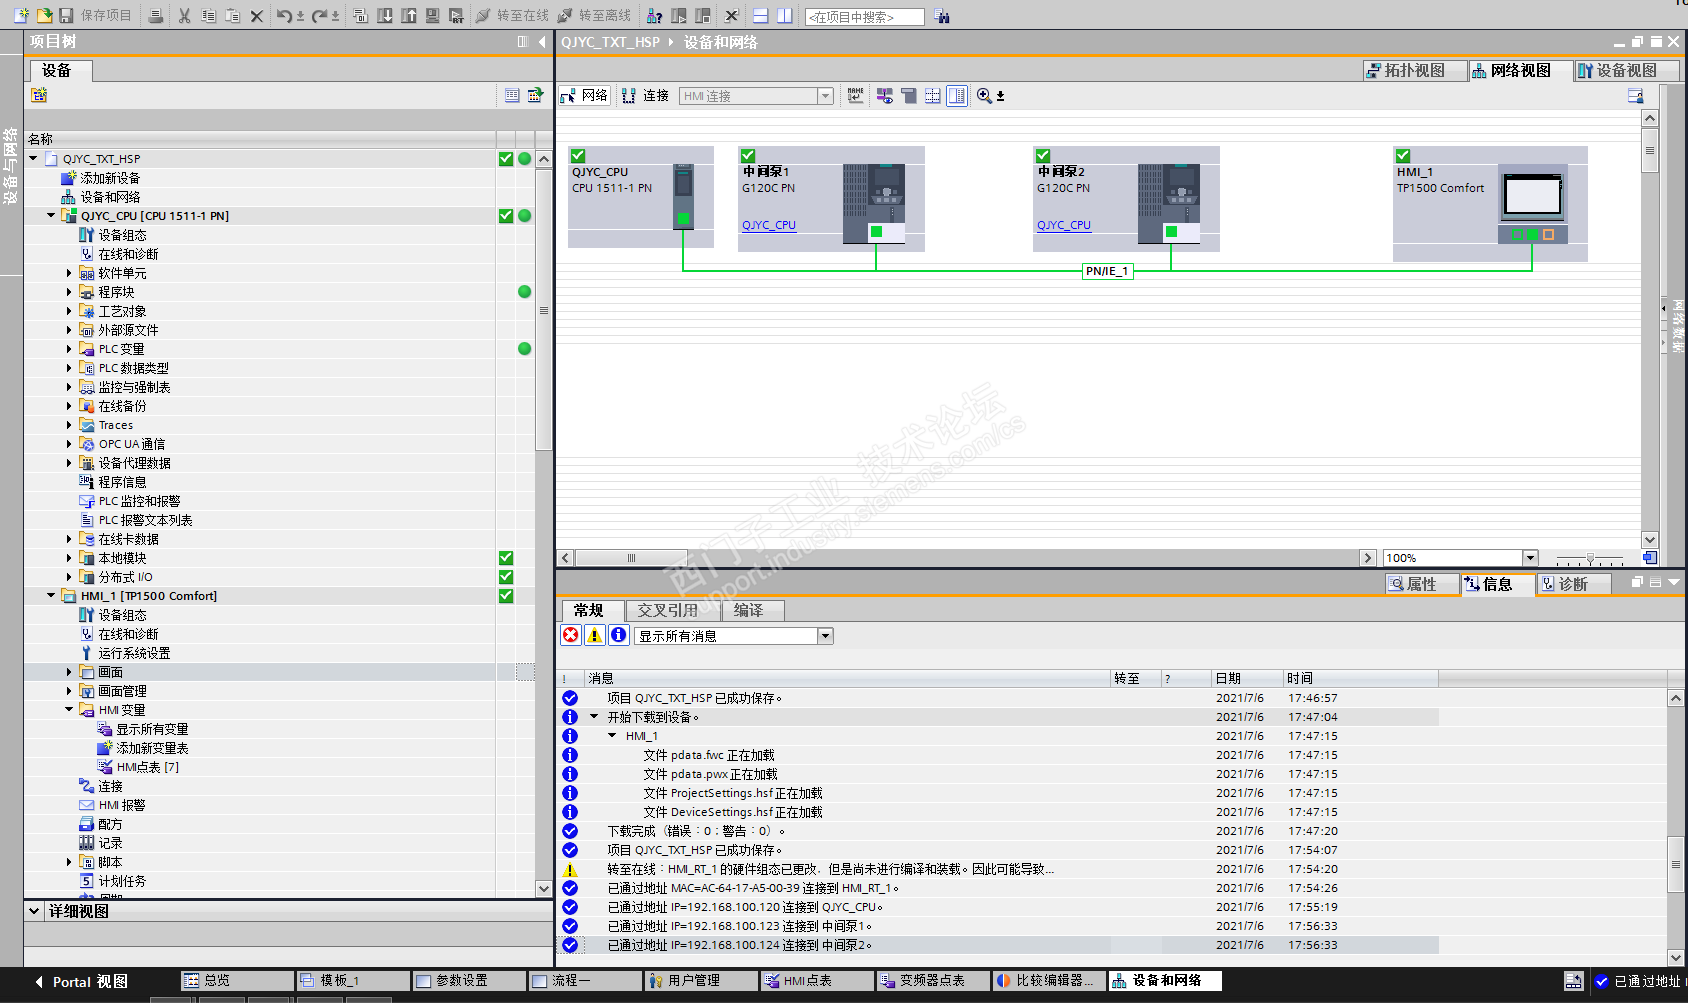Screen dimensions: 1688x1003
Task: Split the editor space horizontally
Action: pos(761,15)
